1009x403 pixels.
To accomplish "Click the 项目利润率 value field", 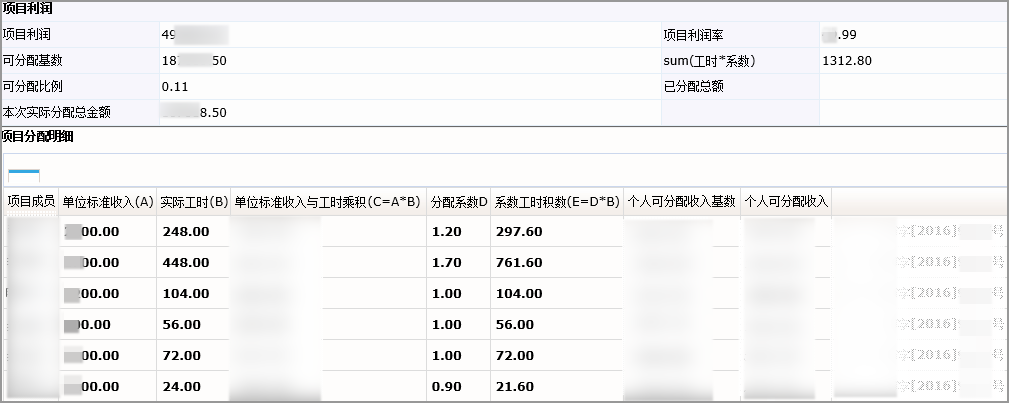I will click(x=913, y=35).
